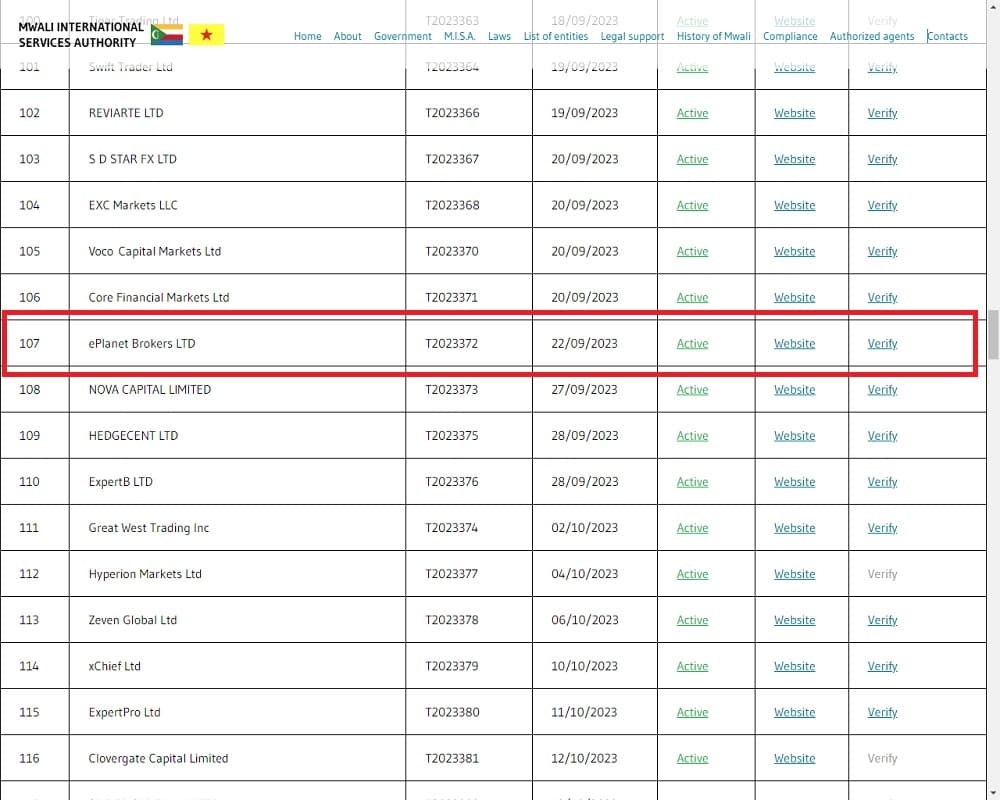1000x800 pixels.
Task: Click Verify for ExpertB LTD
Action: pos(882,482)
